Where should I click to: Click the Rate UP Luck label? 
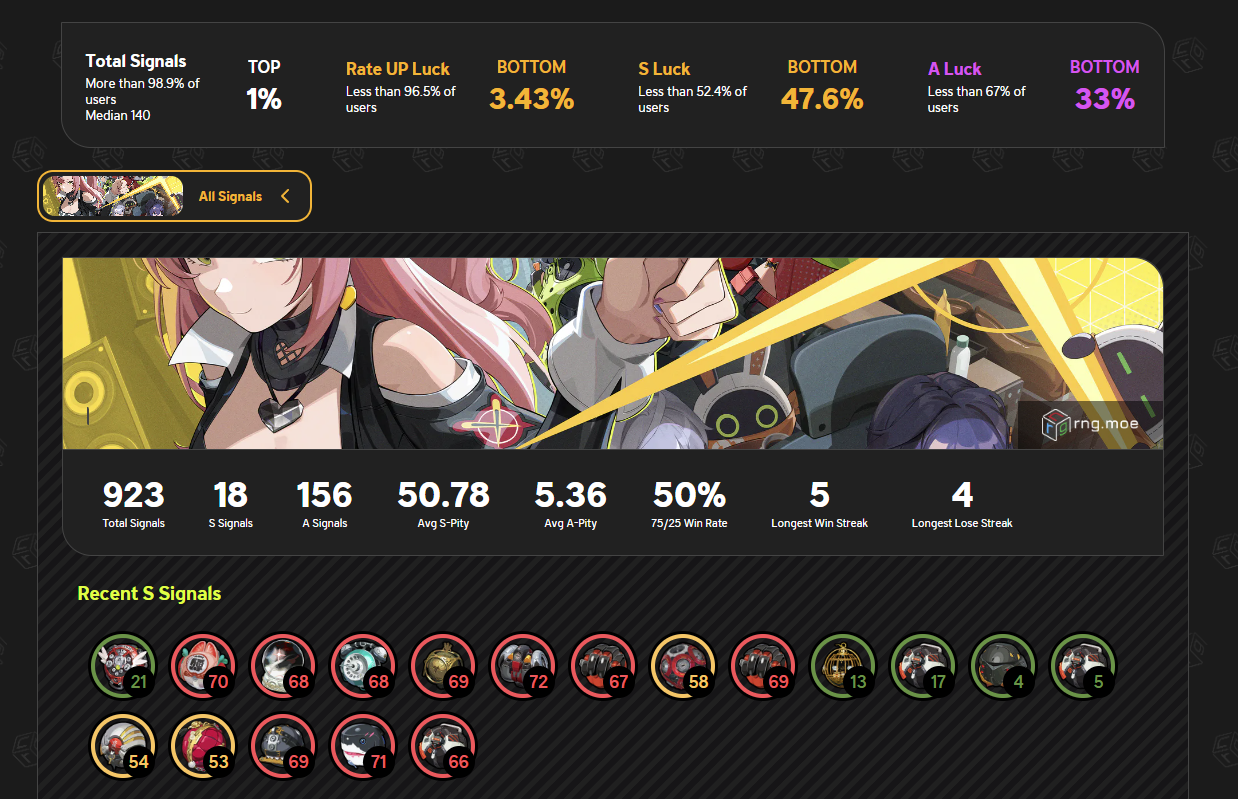[x=398, y=69]
